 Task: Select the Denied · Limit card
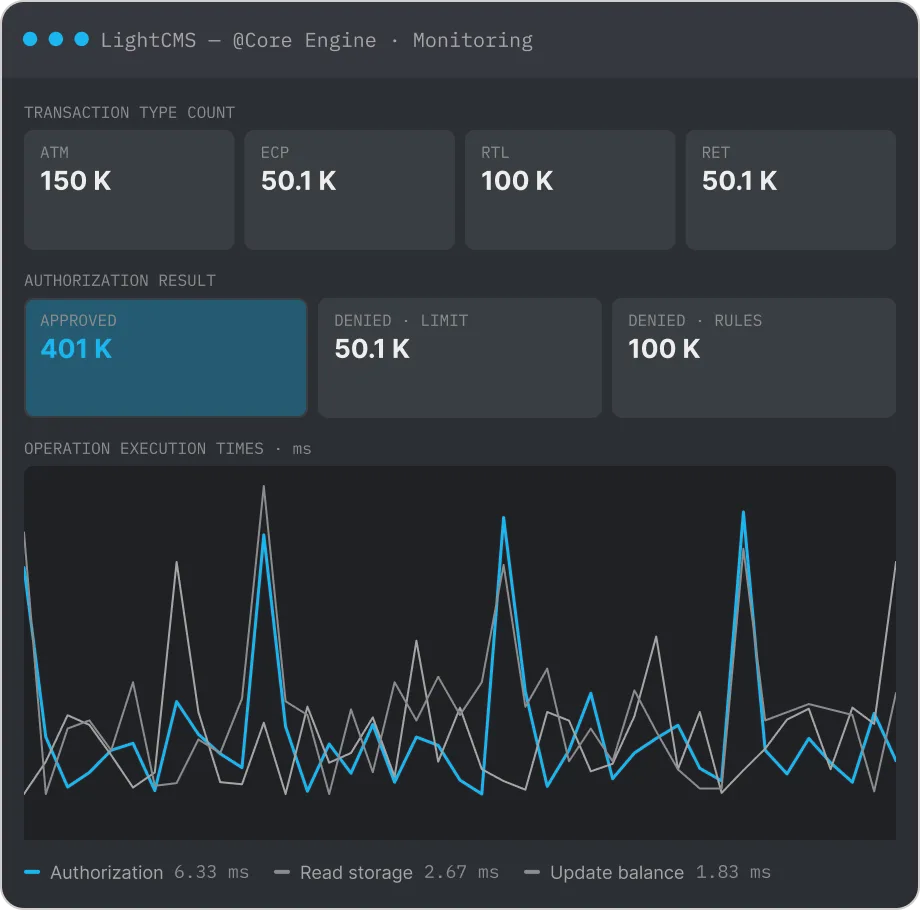pyautogui.click(x=460, y=358)
